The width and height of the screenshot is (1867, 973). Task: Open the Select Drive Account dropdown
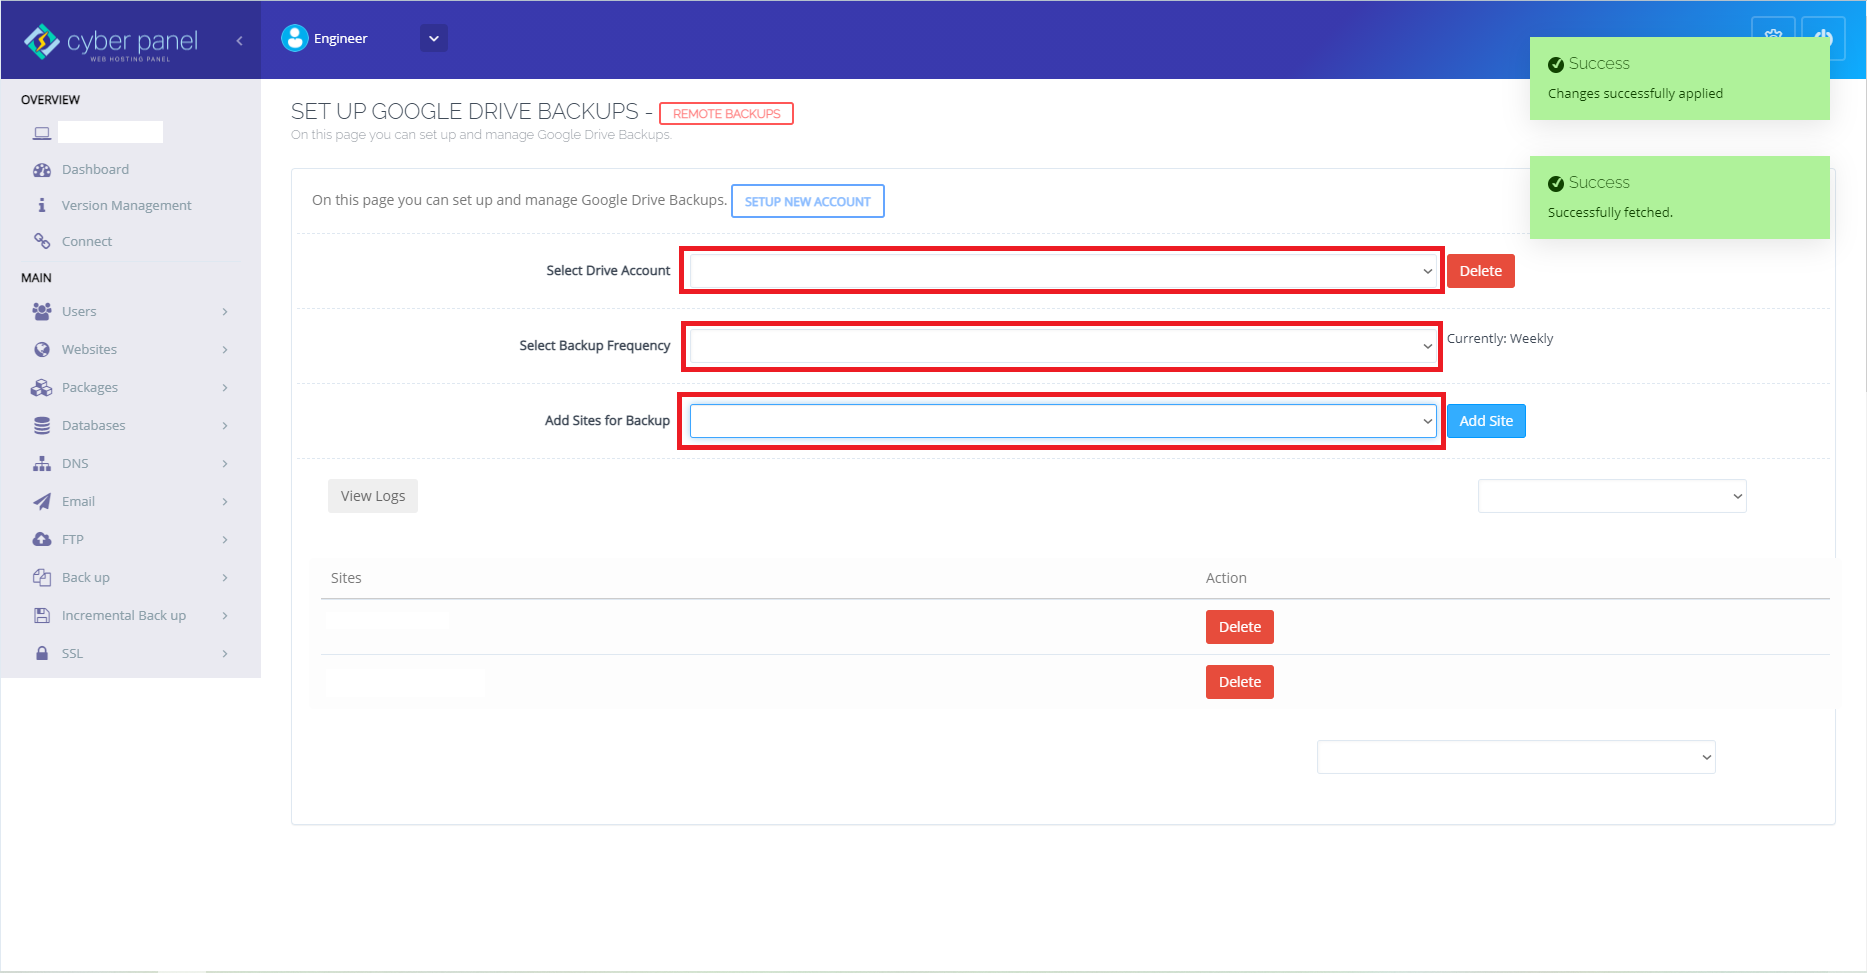click(x=1063, y=271)
